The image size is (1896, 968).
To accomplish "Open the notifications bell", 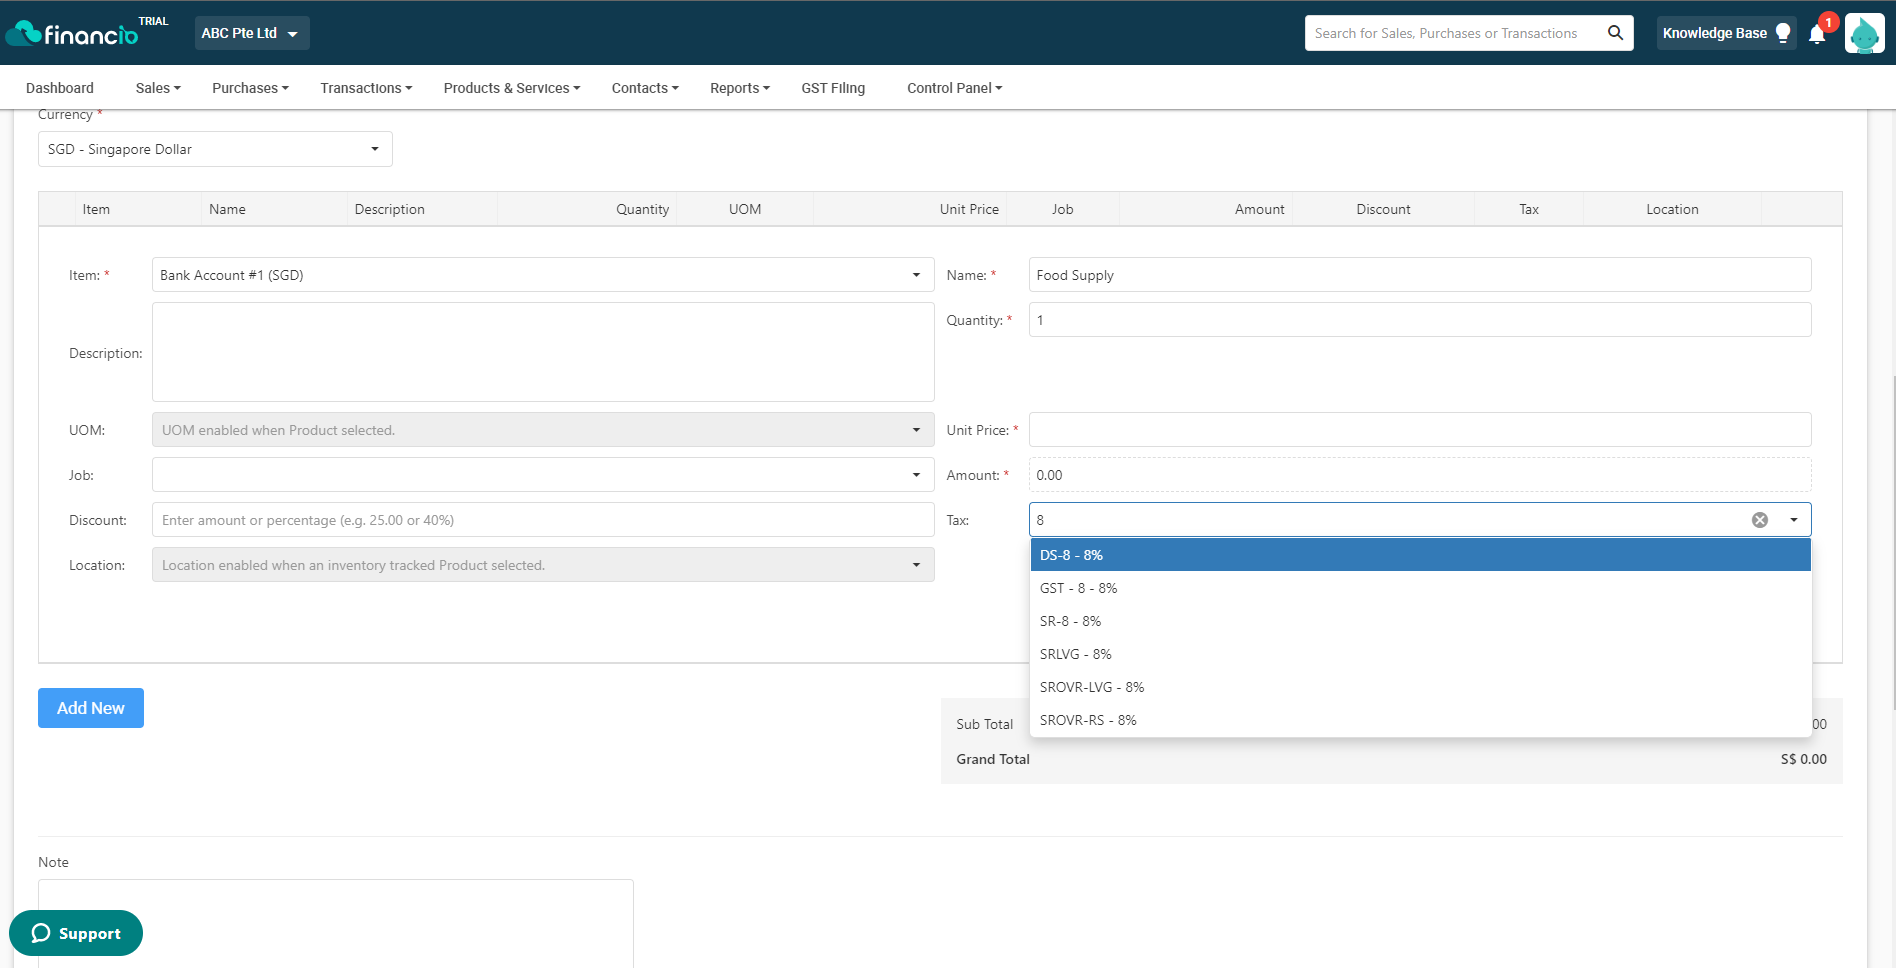I will [x=1817, y=35].
